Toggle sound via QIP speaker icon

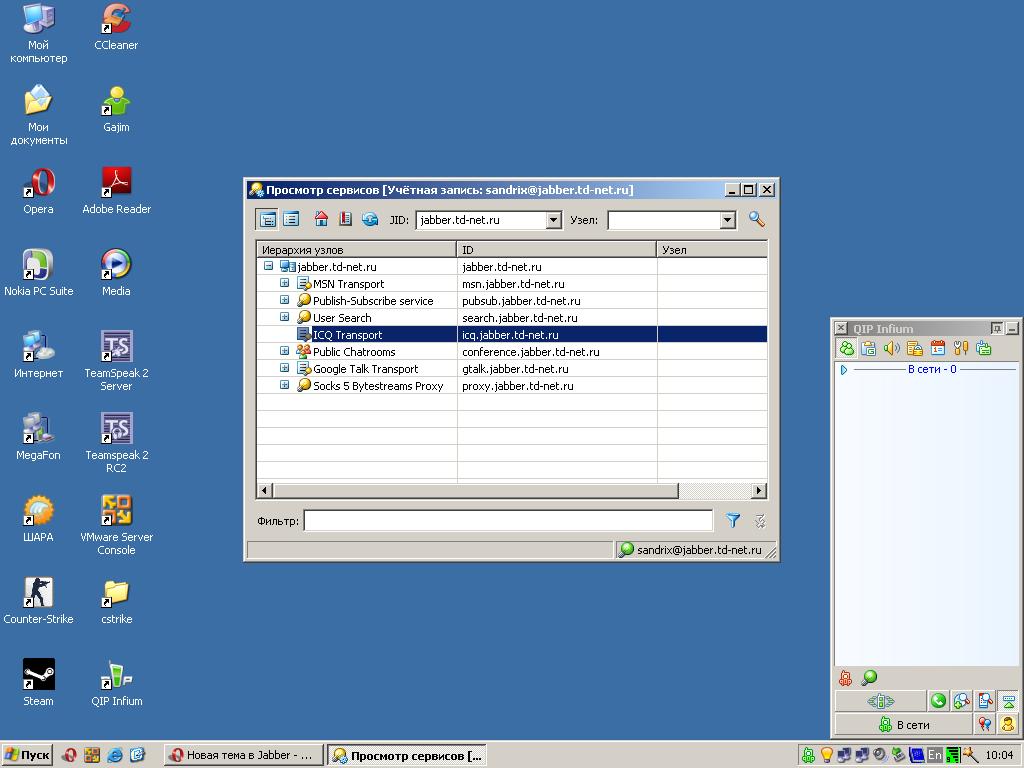[x=891, y=348]
